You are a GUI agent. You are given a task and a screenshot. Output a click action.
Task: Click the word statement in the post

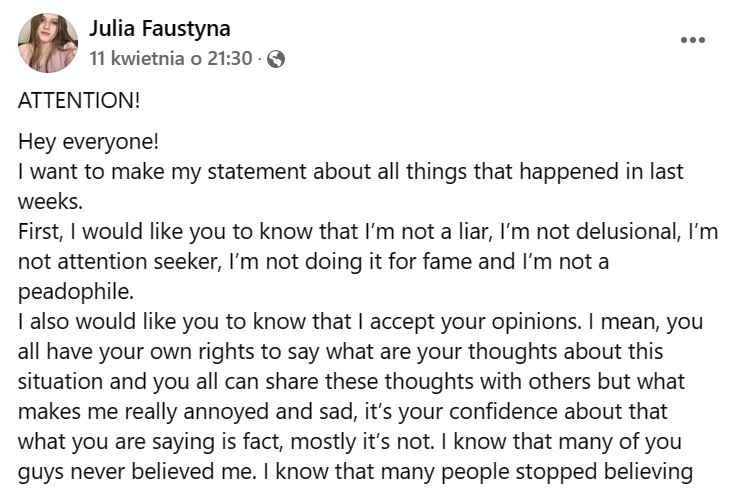(x=258, y=171)
